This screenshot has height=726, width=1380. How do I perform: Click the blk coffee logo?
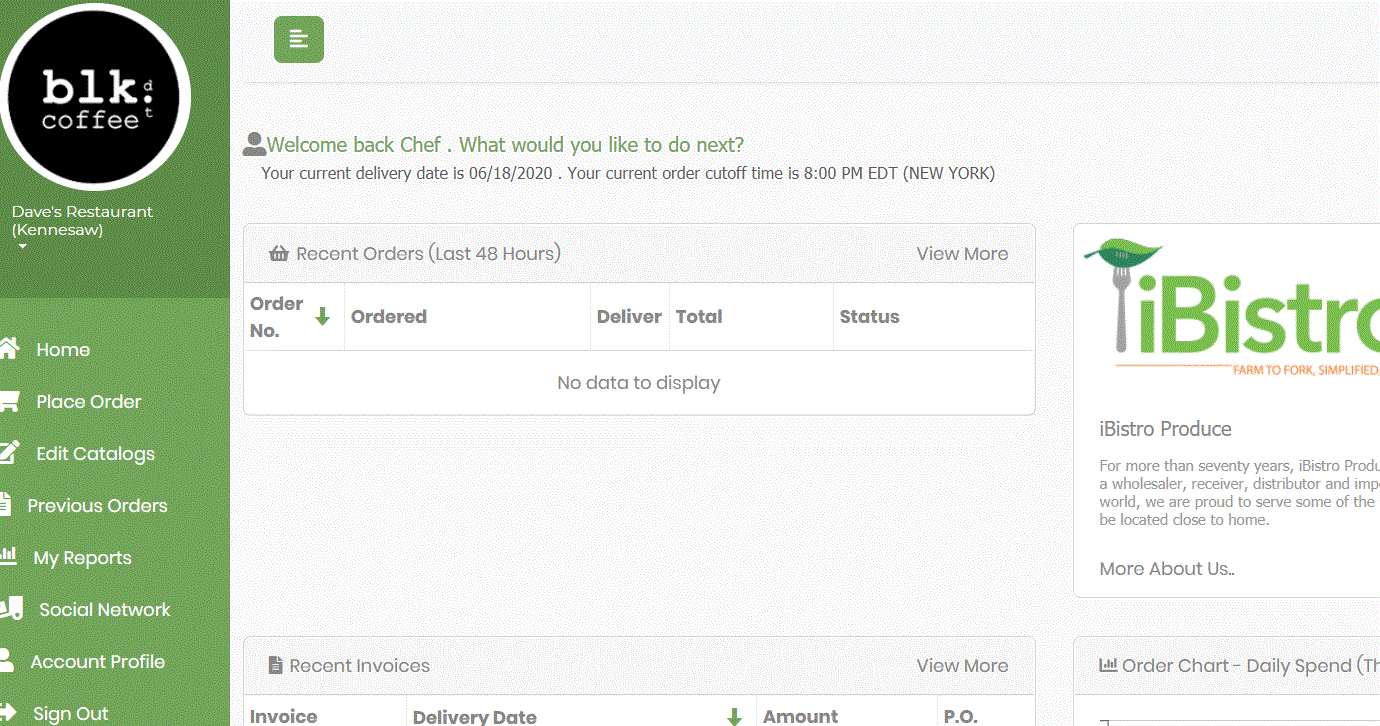(96, 96)
